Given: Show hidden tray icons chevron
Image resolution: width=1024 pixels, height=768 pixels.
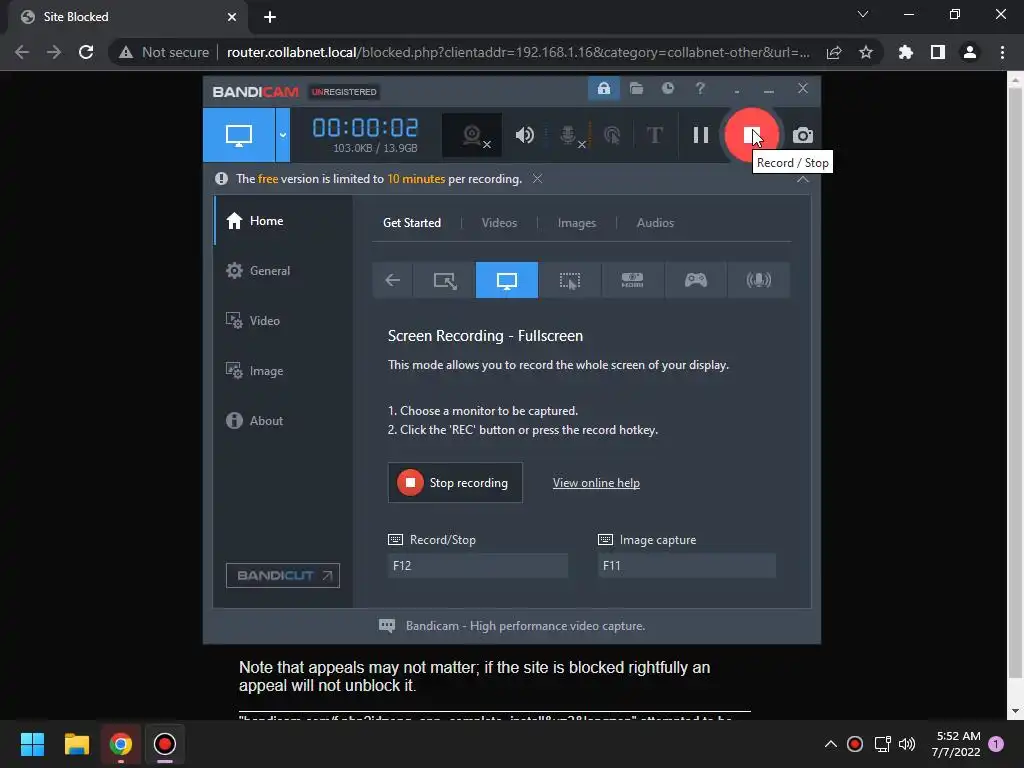Looking at the screenshot, I should point(831,744).
